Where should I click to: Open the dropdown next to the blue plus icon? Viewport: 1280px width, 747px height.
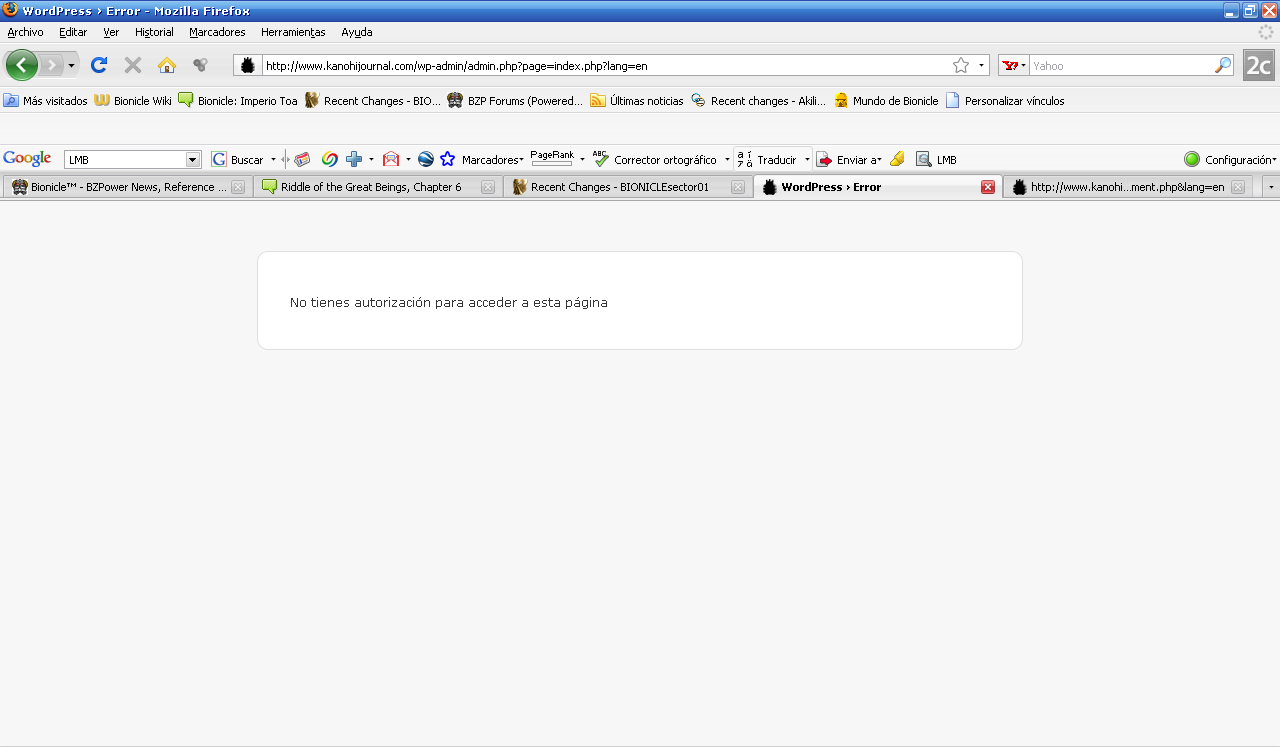[x=371, y=159]
